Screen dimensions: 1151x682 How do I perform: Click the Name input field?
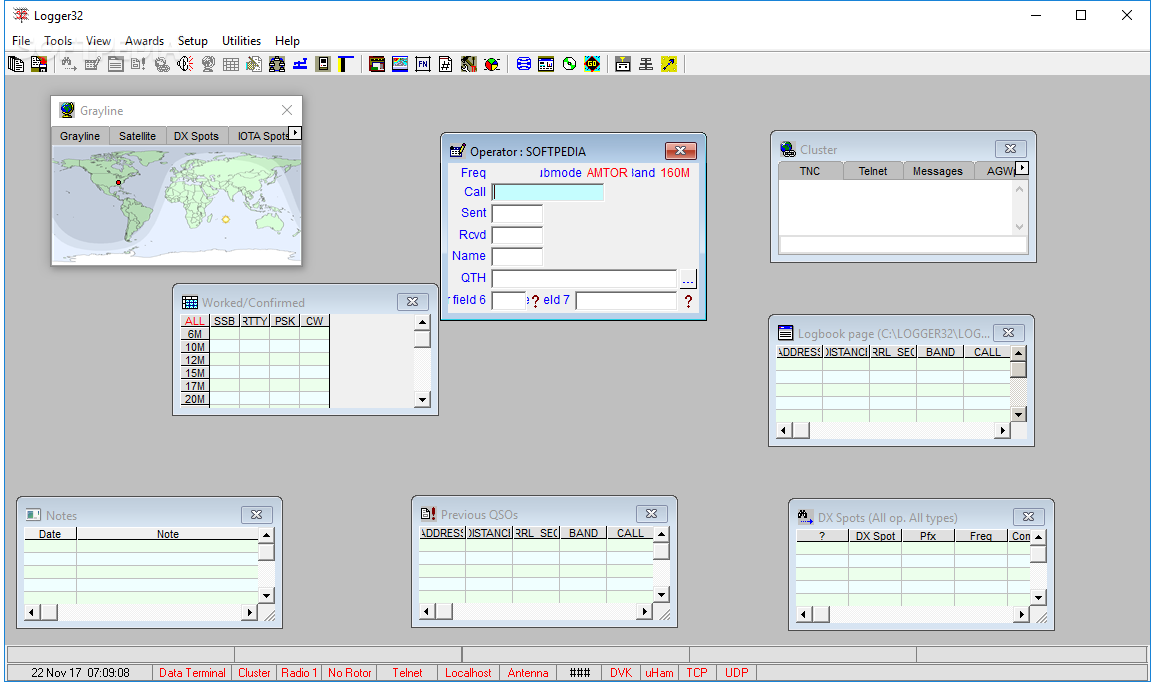click(517, 257)
